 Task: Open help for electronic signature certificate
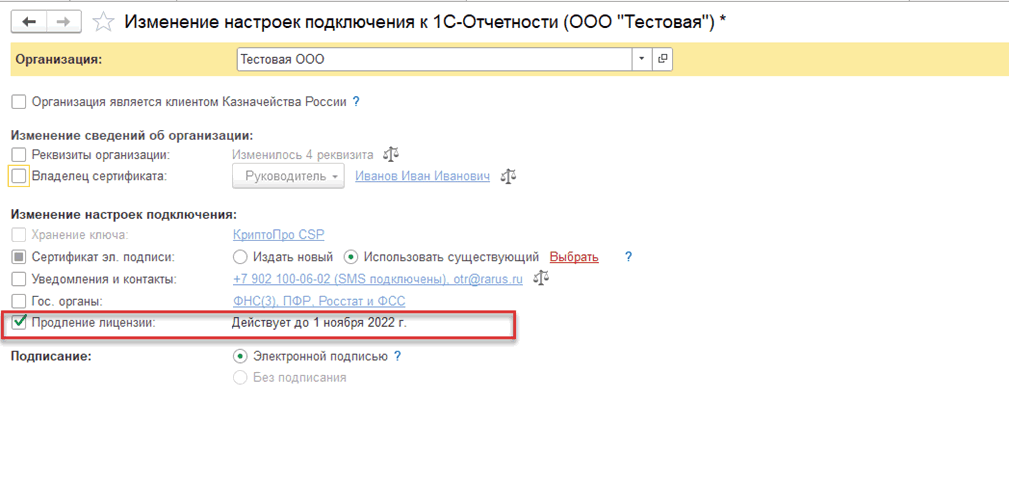629,258
